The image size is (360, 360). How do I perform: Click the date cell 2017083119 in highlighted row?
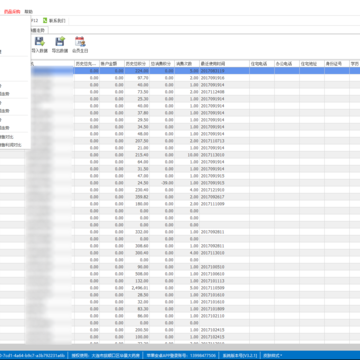coord(224,71)
